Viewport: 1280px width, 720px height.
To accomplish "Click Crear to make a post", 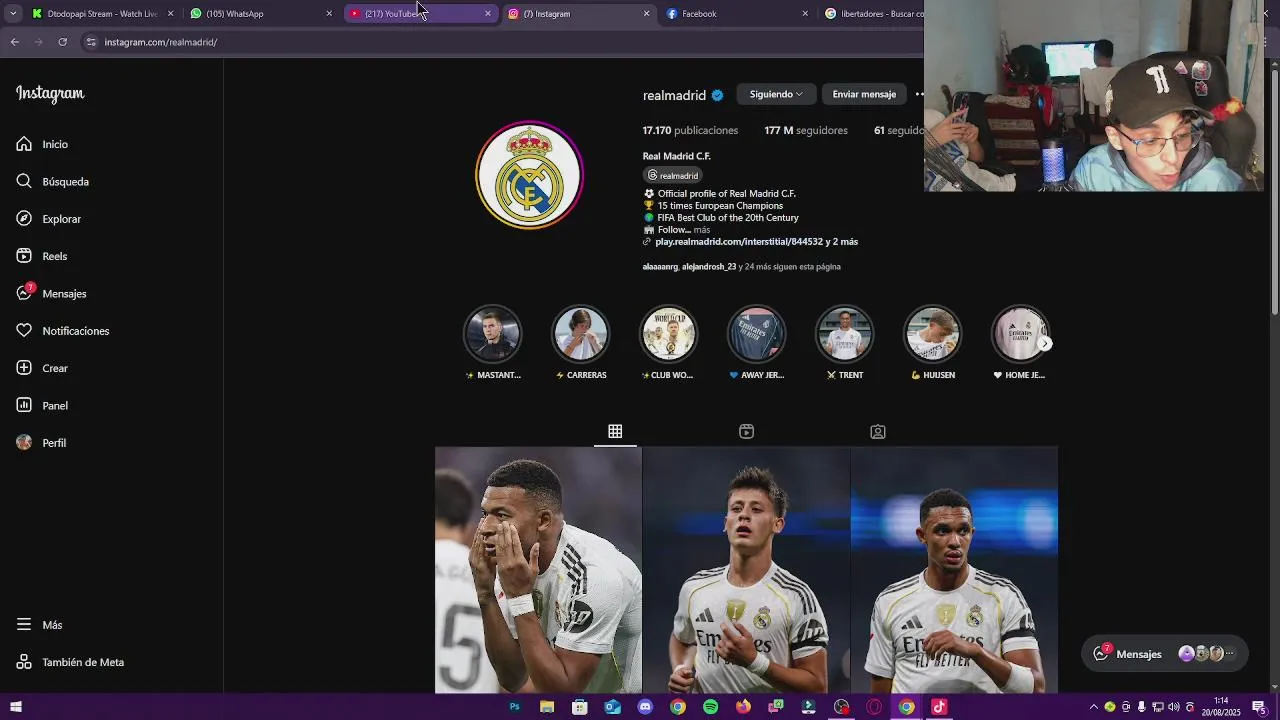I will (42, 368).
